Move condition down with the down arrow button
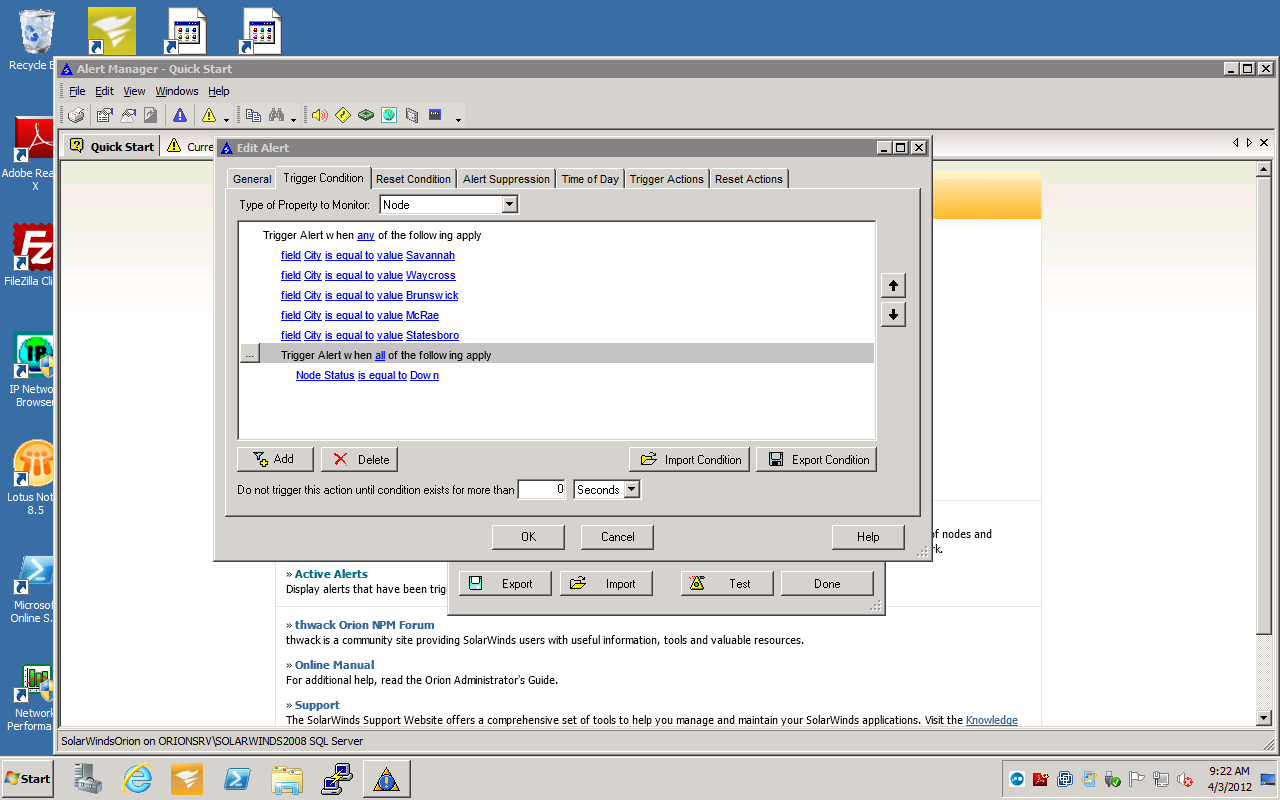Image resolution: width=1280 pixels, height=800 pixels. coord(893,314)
